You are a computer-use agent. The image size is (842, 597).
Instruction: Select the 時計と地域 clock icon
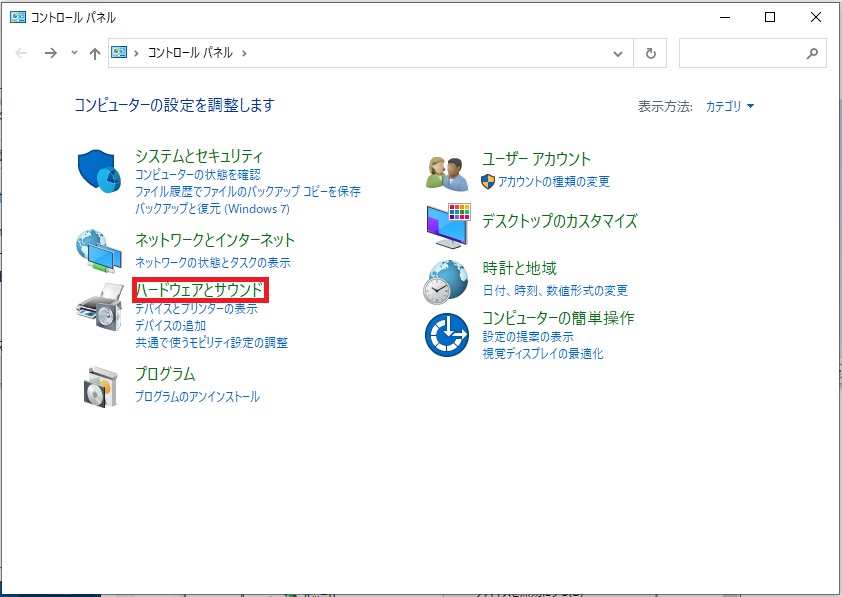click(445, 281)
